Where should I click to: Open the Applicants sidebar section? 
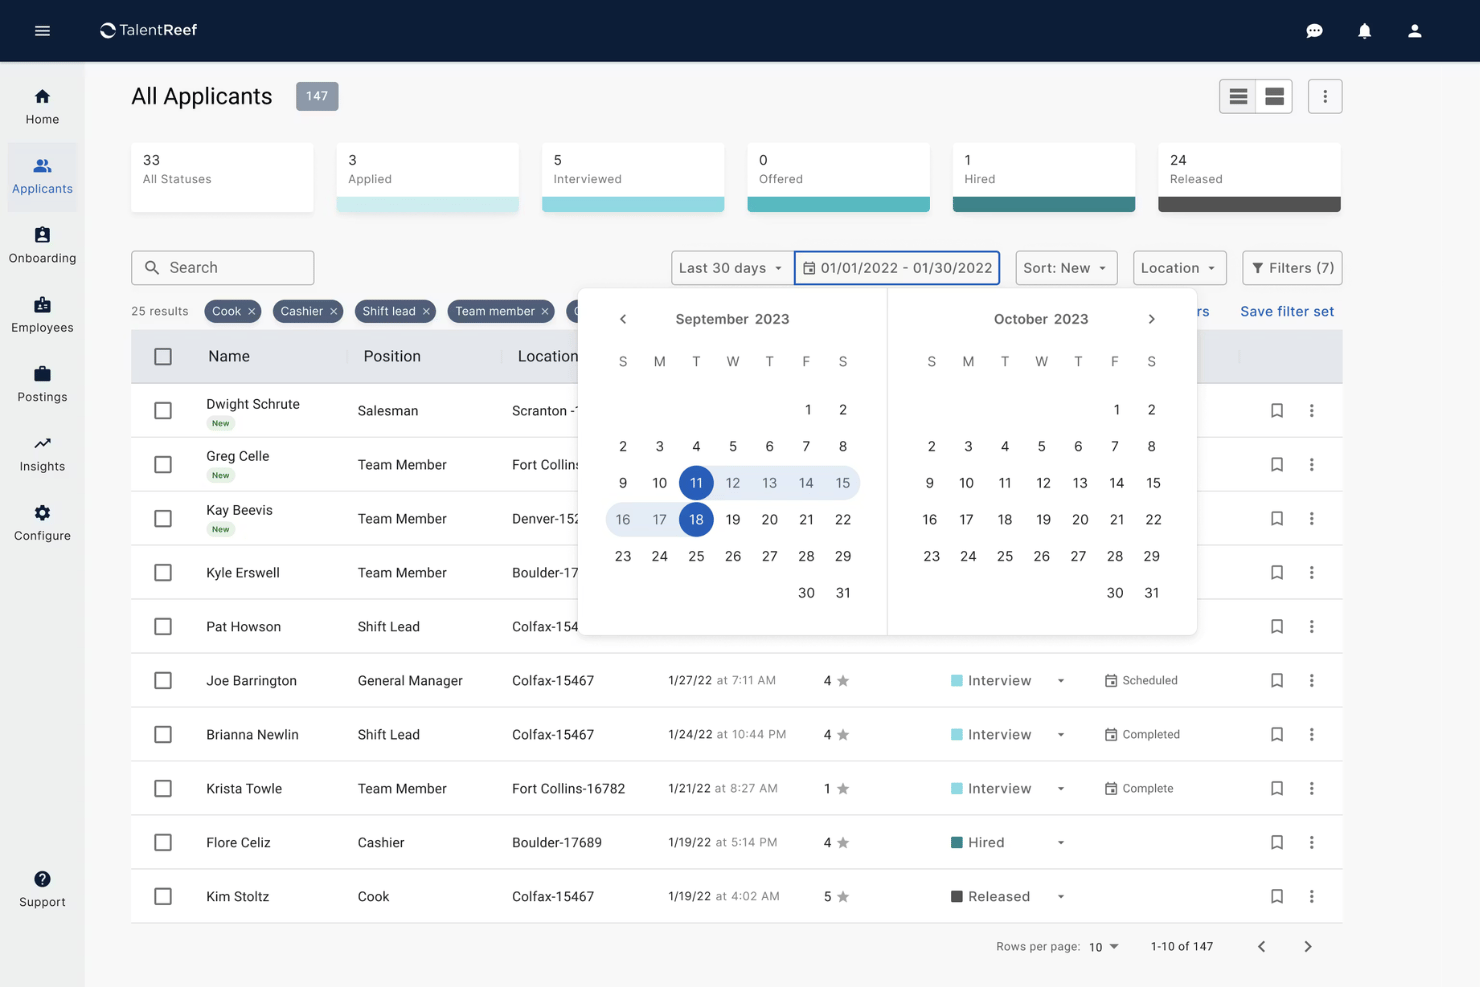click(x=42, y=176)
